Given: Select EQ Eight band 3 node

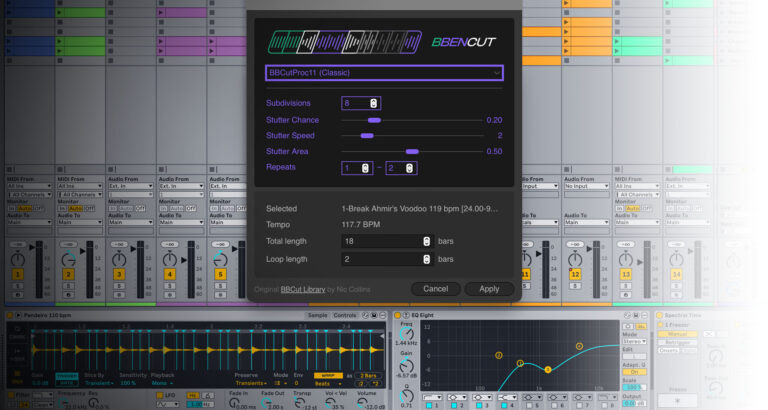Looking at the screenshot, I should click(548, 369).
